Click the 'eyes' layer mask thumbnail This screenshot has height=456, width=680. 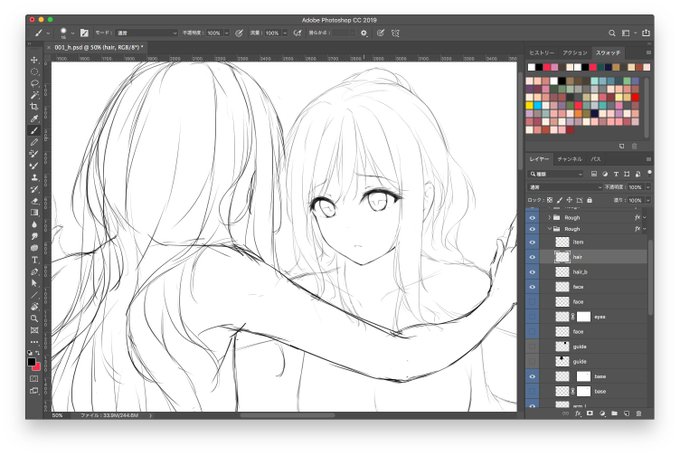pyautogui.click(x=584, y=317)
